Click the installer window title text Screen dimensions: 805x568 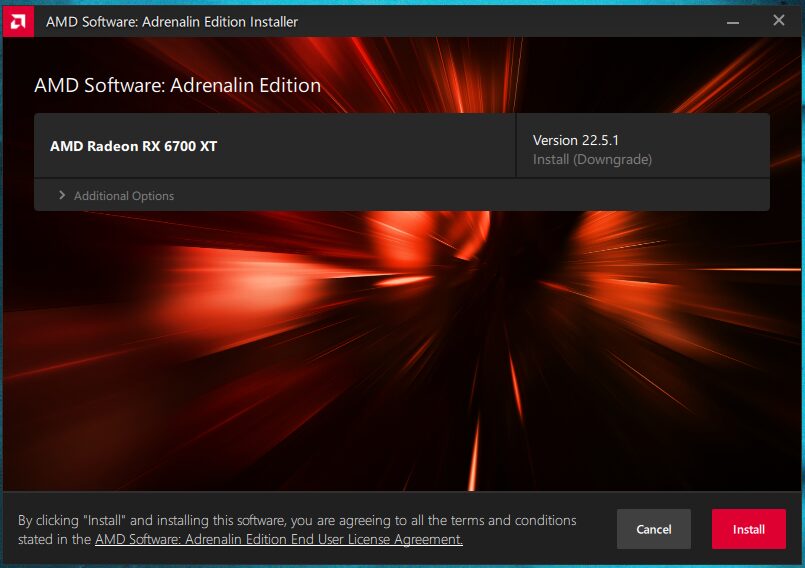coord(171,22)
